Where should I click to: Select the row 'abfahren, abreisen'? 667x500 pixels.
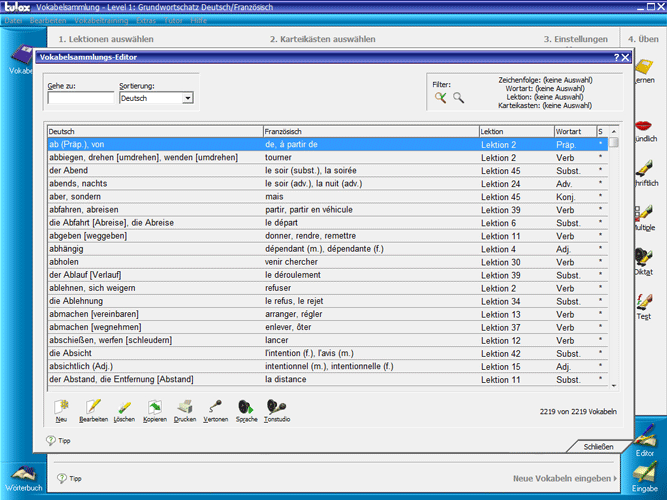point(328,210)
